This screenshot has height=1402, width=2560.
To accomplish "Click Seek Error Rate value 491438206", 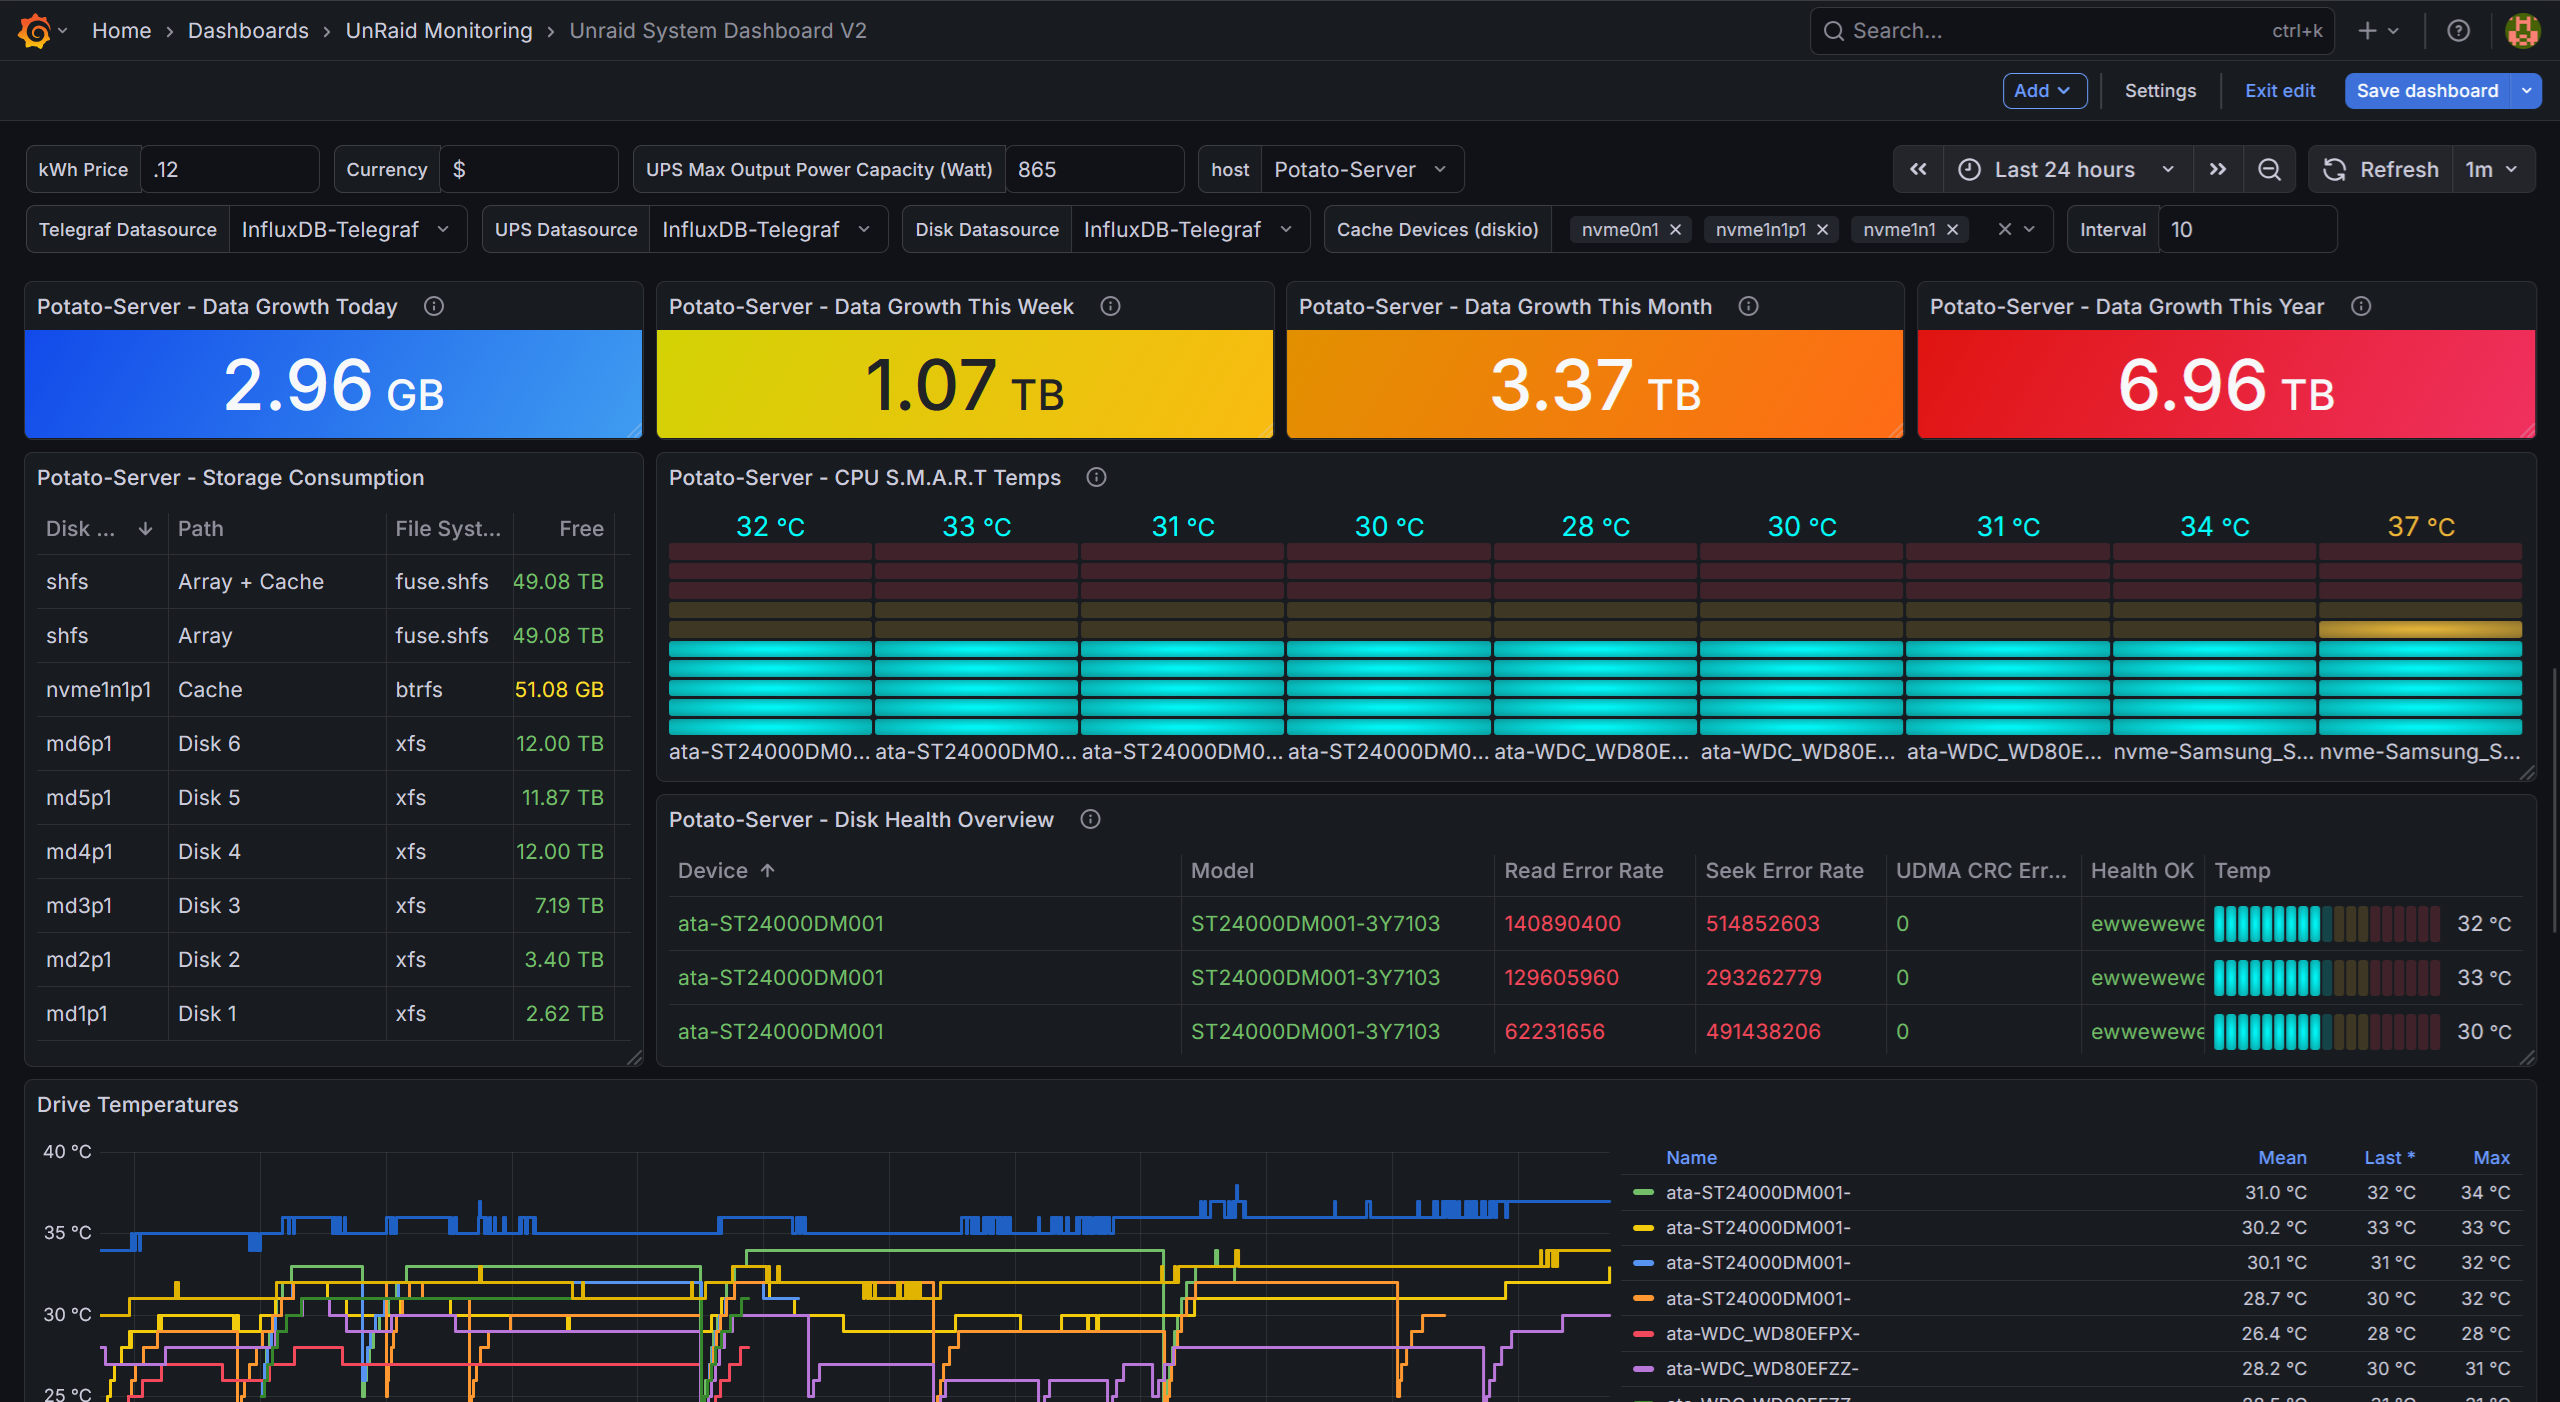I will pyautogui.click(x=1763, y=1032).
